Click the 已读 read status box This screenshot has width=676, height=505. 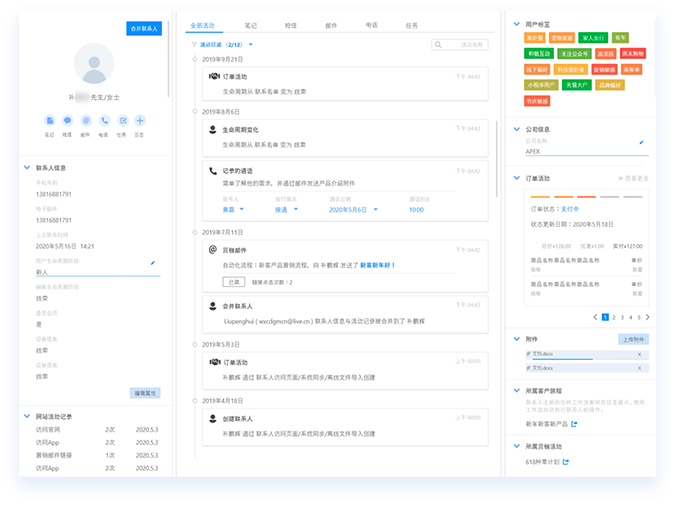click(234, 282)
